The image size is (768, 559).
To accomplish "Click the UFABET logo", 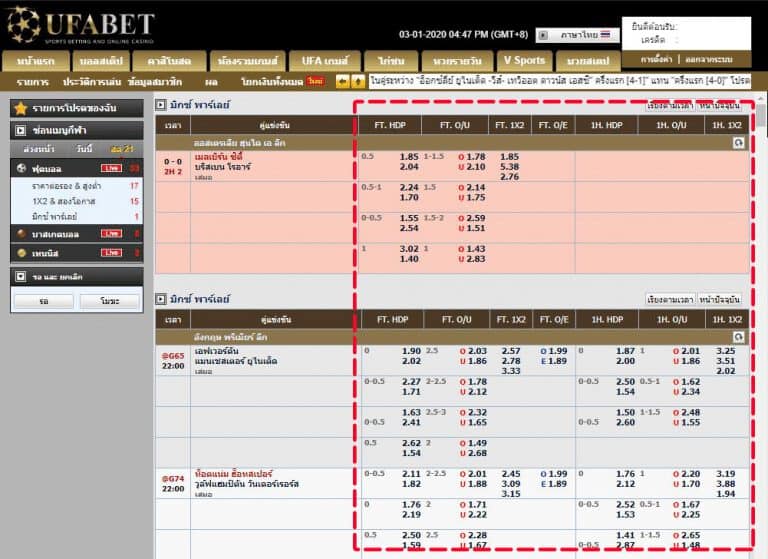I will coord(81,25).
